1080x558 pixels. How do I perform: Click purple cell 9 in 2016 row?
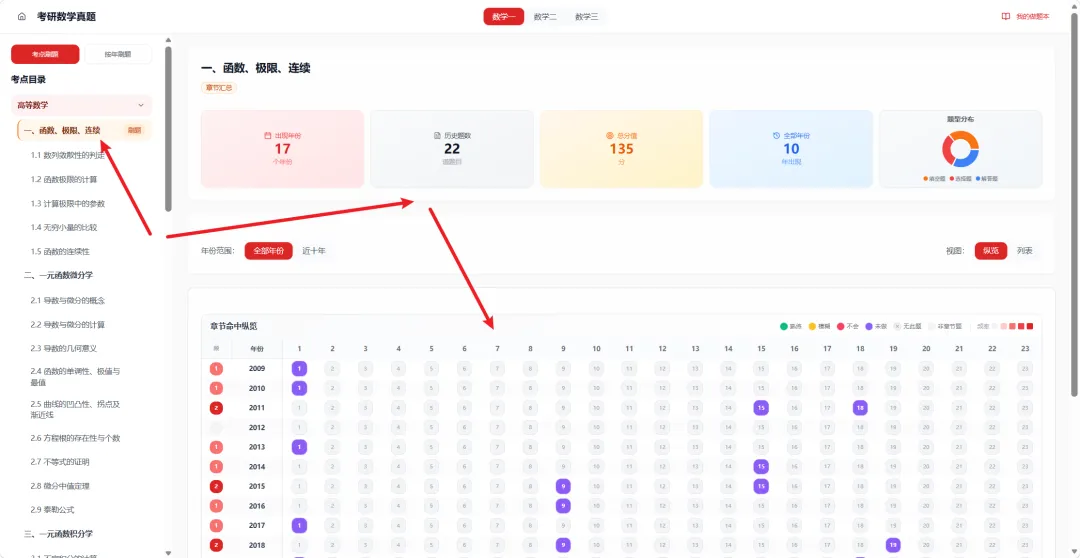pos(563,506)
